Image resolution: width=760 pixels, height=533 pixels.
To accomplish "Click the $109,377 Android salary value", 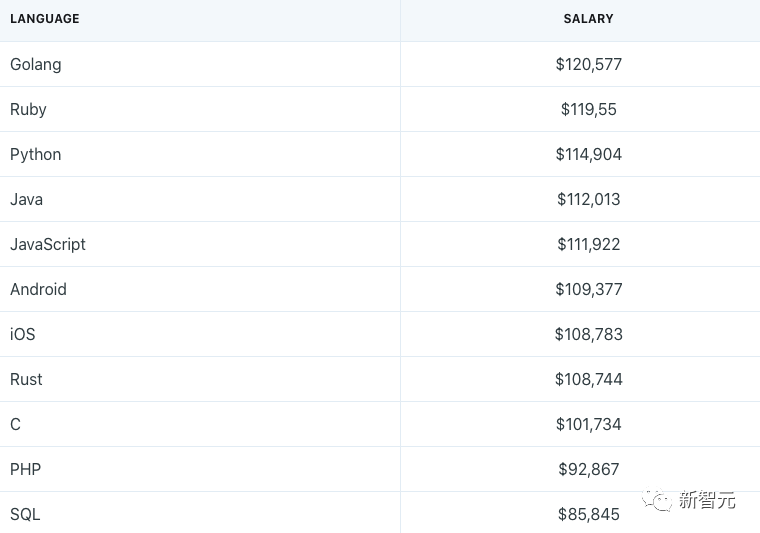I will point(589,289).
